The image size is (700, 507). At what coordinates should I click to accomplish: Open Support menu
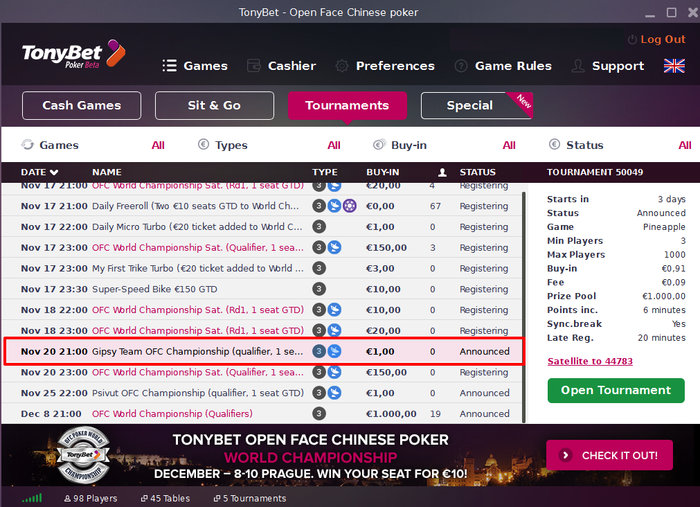(x=618, y=66)
